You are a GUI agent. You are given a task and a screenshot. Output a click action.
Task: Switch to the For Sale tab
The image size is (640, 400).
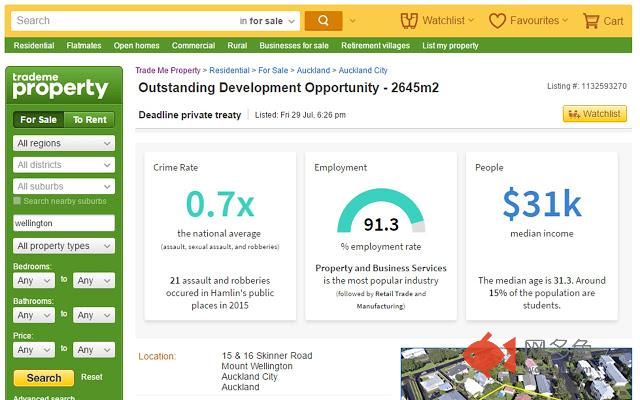click(38, 120)
